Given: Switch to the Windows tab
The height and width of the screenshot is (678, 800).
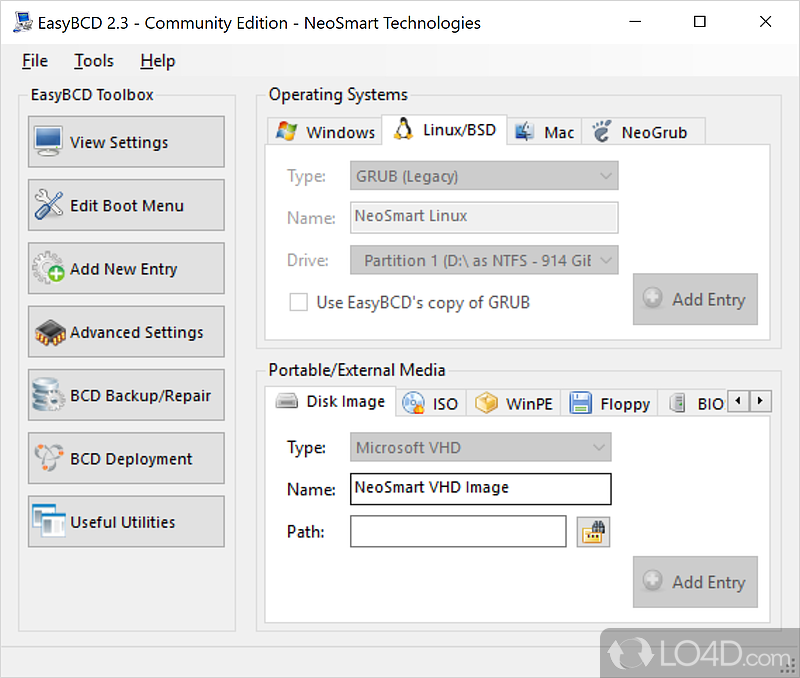Looking at the screenshot, I should click(x=326, y=132).
